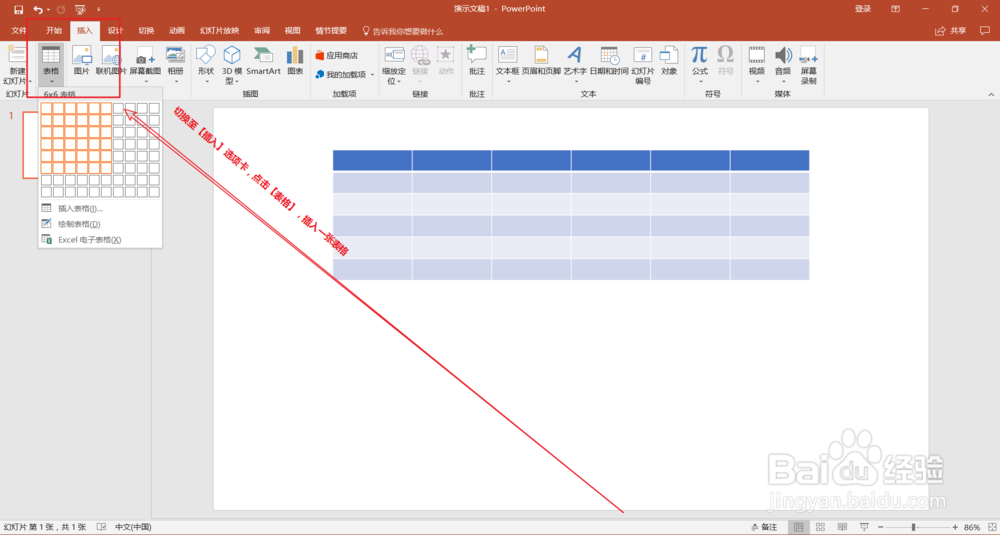Click the last blue header cell of slide table
Viewport: 1000px width, 535px height.
(770, 160)
